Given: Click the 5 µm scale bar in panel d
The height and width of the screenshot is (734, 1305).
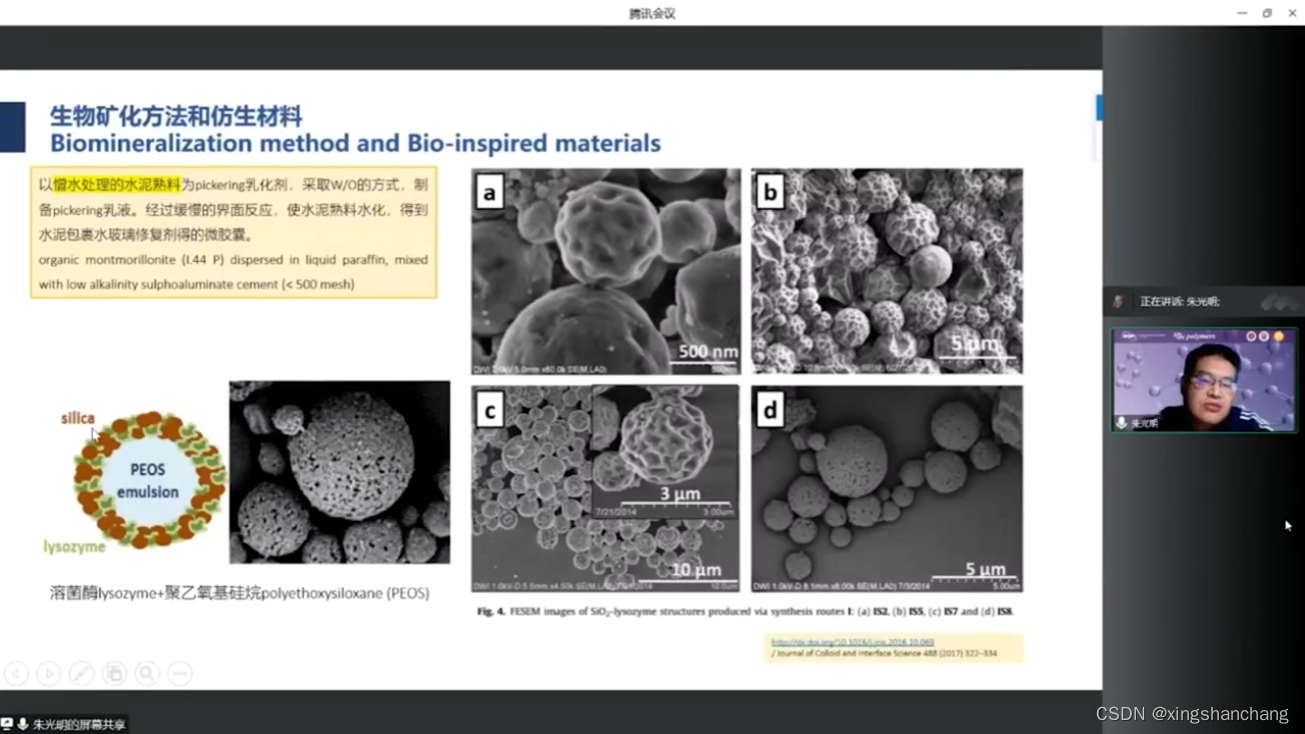Looking at the screenshot, I should pyautogui.click(x=977, y=572).
